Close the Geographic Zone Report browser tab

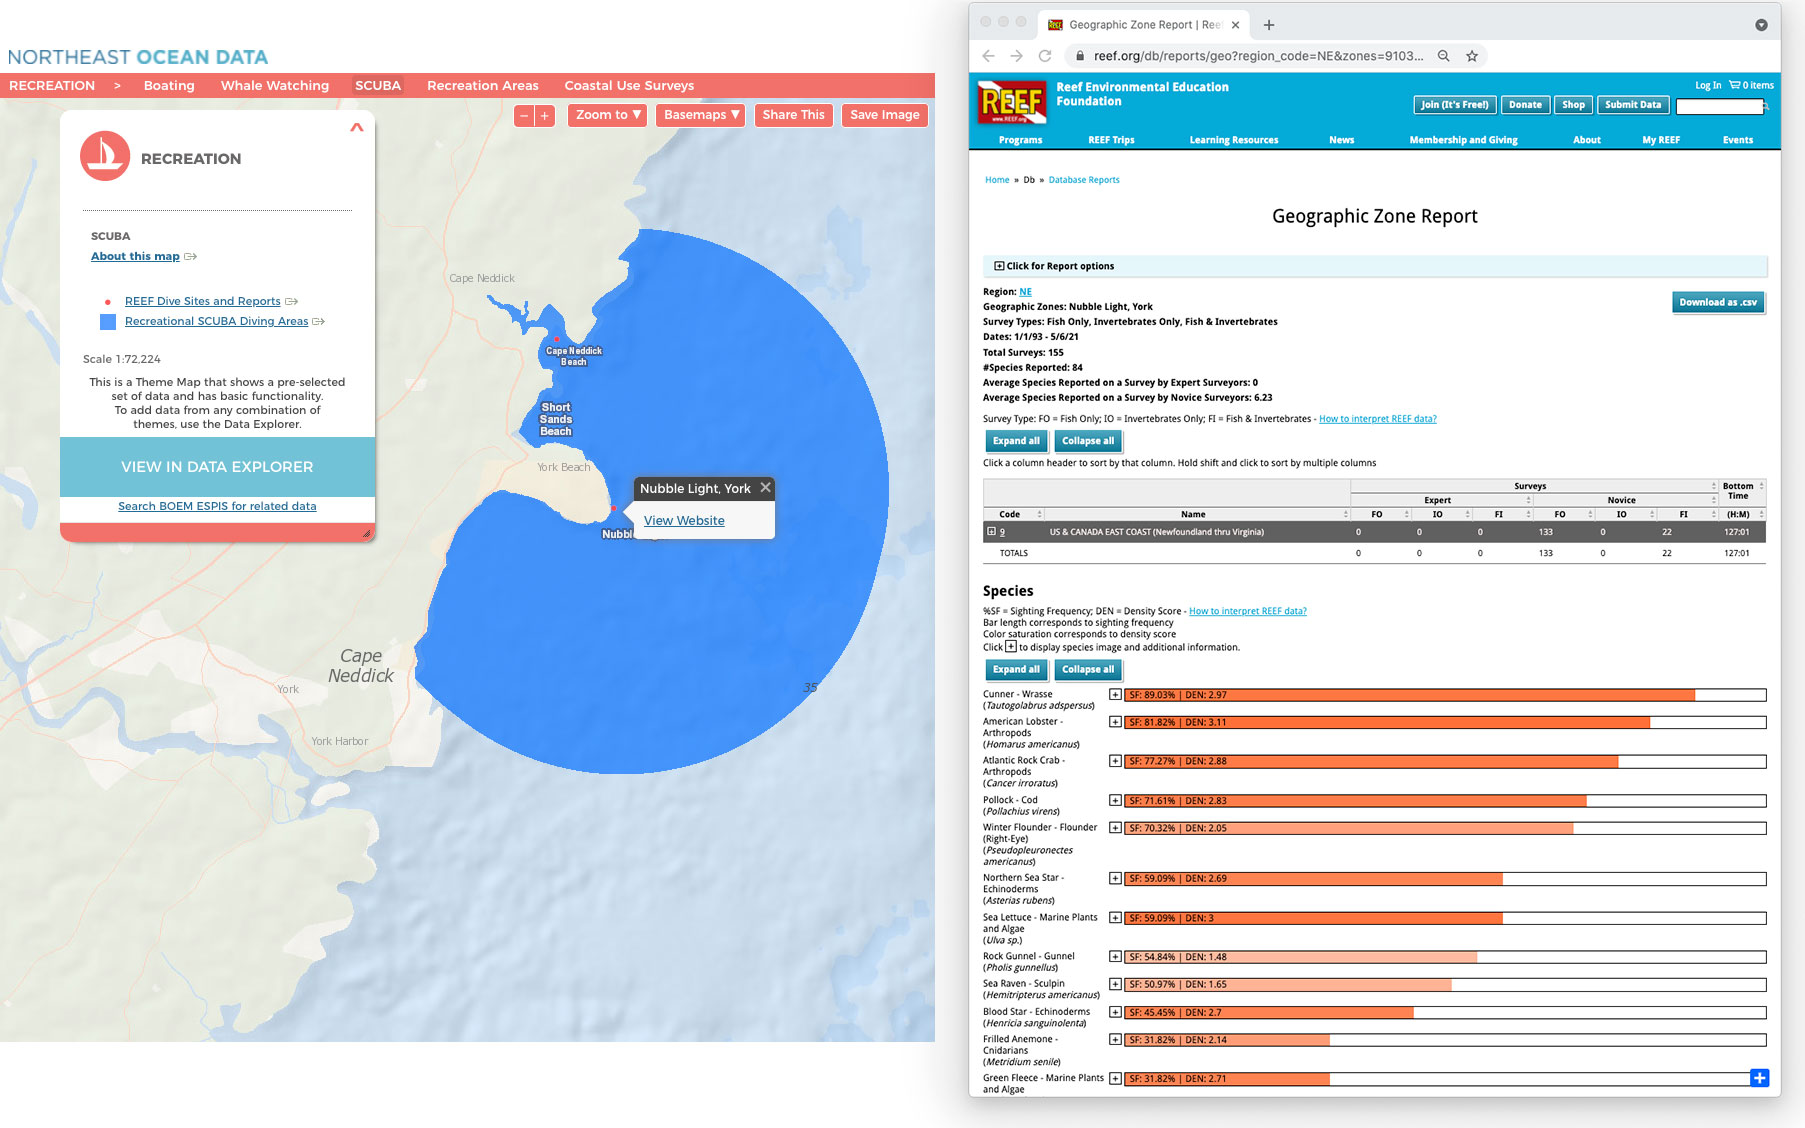pyautogui.click(x=1236, y=25)
